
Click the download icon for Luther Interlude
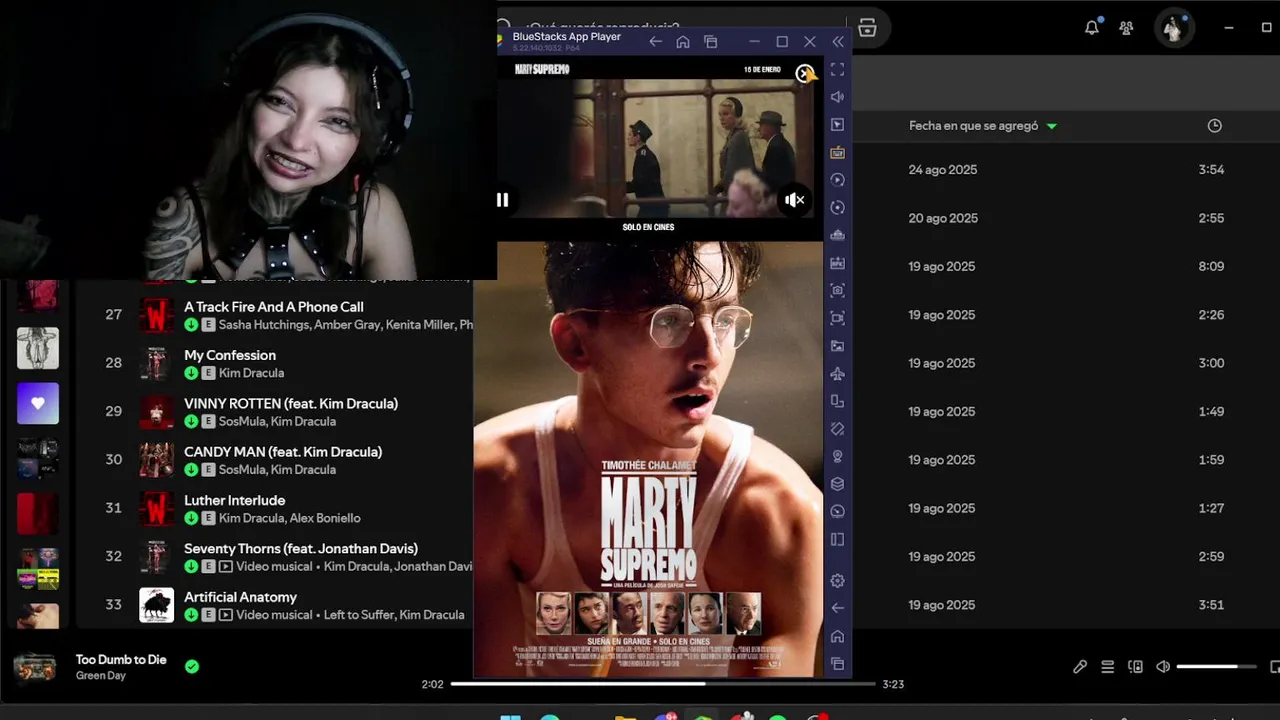pyautogui.click(x=191, y=518)
